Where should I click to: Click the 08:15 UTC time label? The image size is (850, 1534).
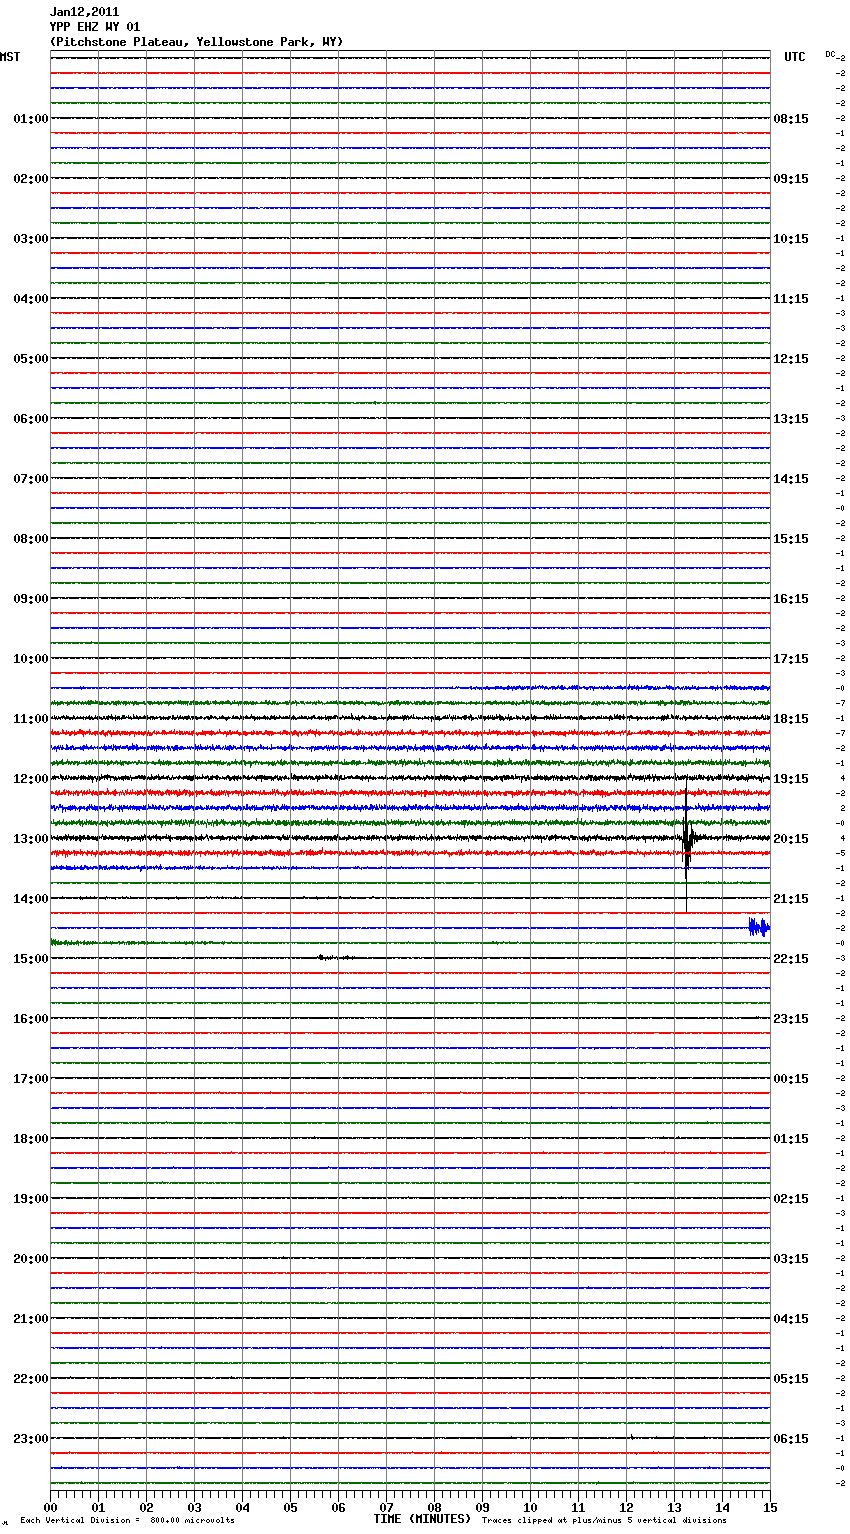(x=791, y=119)
